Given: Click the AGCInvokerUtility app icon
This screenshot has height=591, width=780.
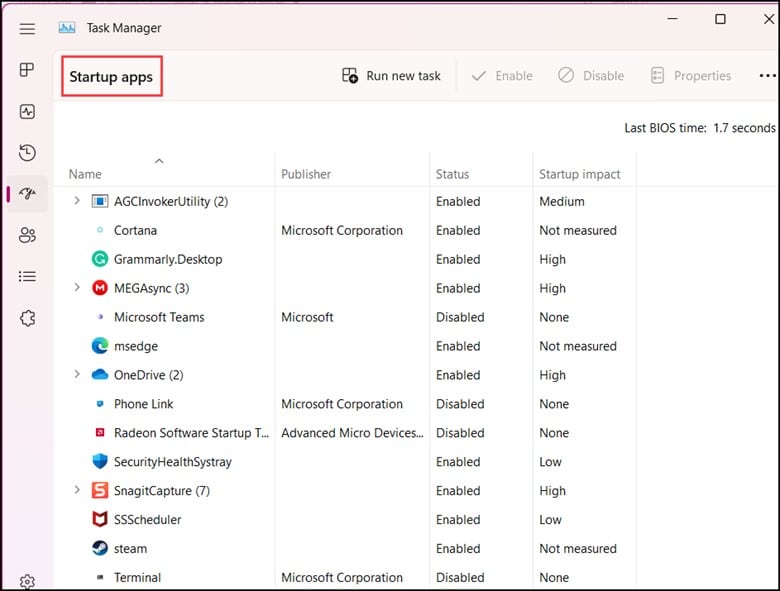Looking at the screenshot, I should (x=100, y=201).
